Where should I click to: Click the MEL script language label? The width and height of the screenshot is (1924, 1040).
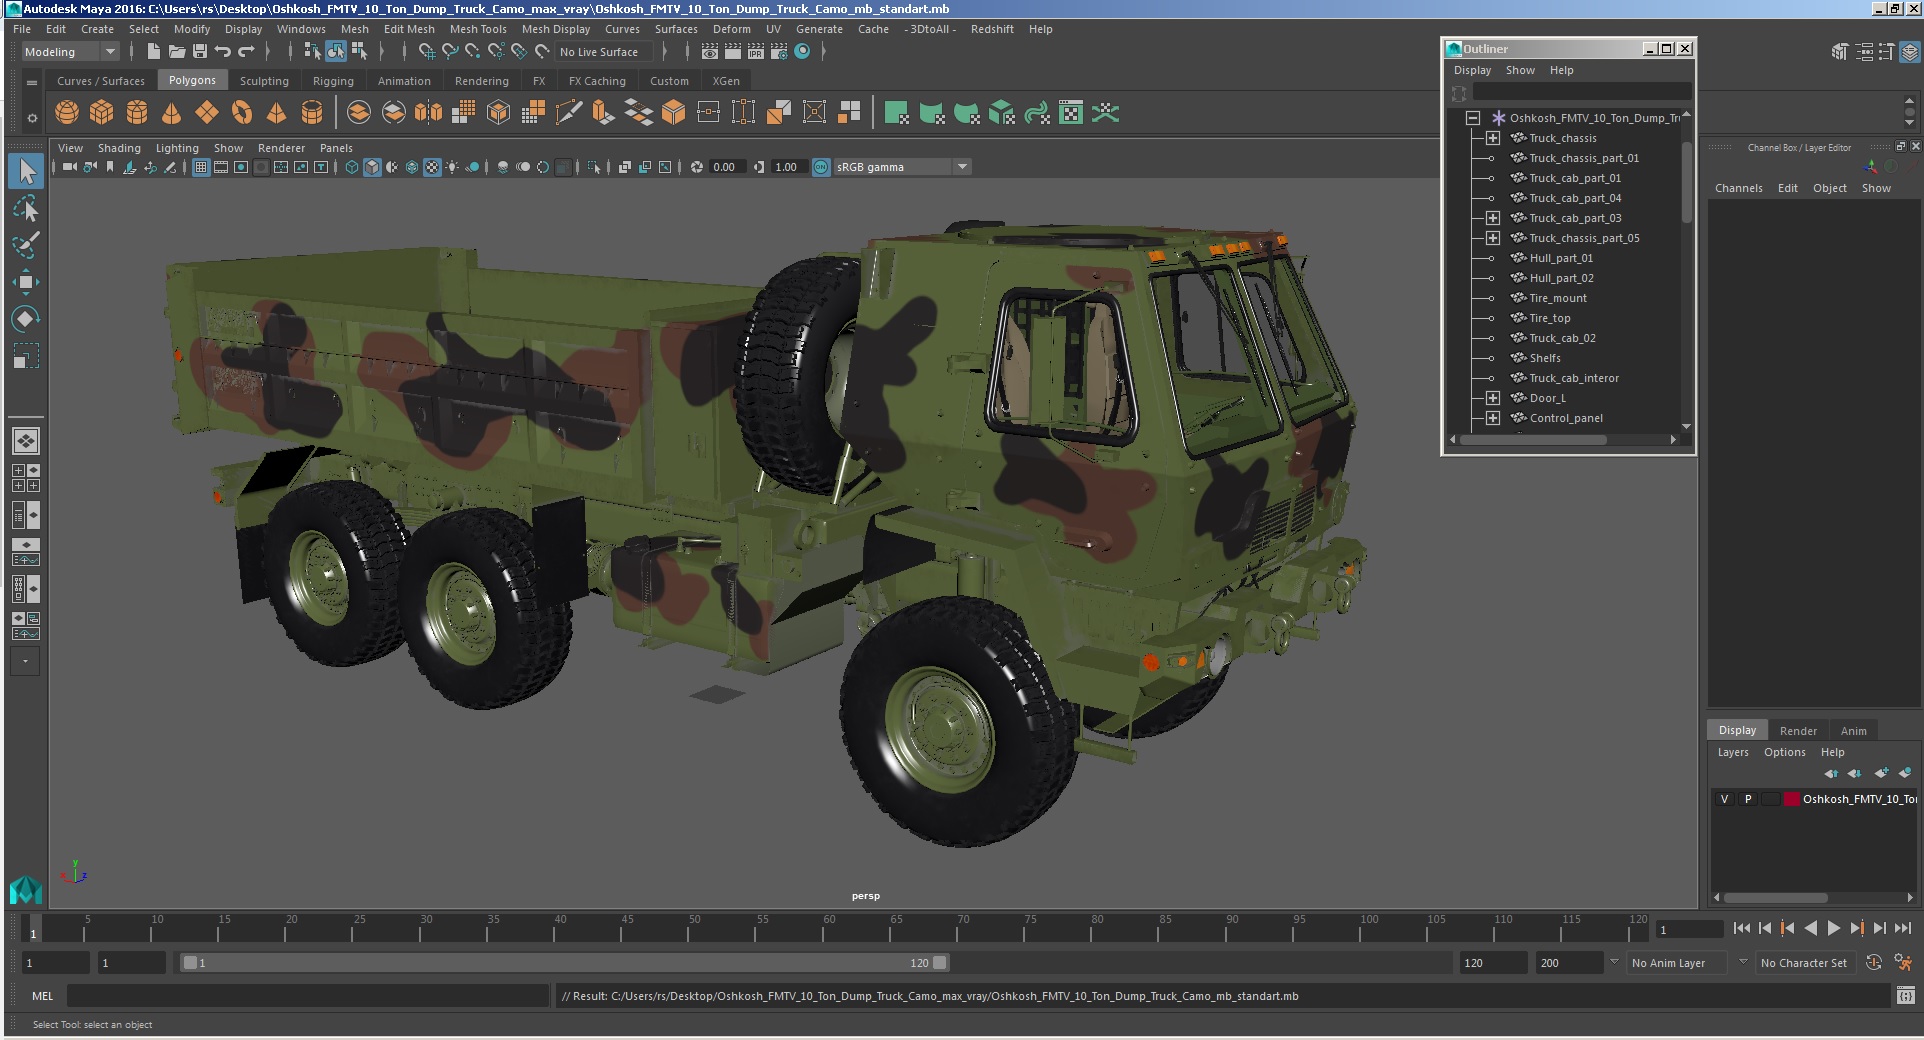pyautogui.click(x=42, y=996)
